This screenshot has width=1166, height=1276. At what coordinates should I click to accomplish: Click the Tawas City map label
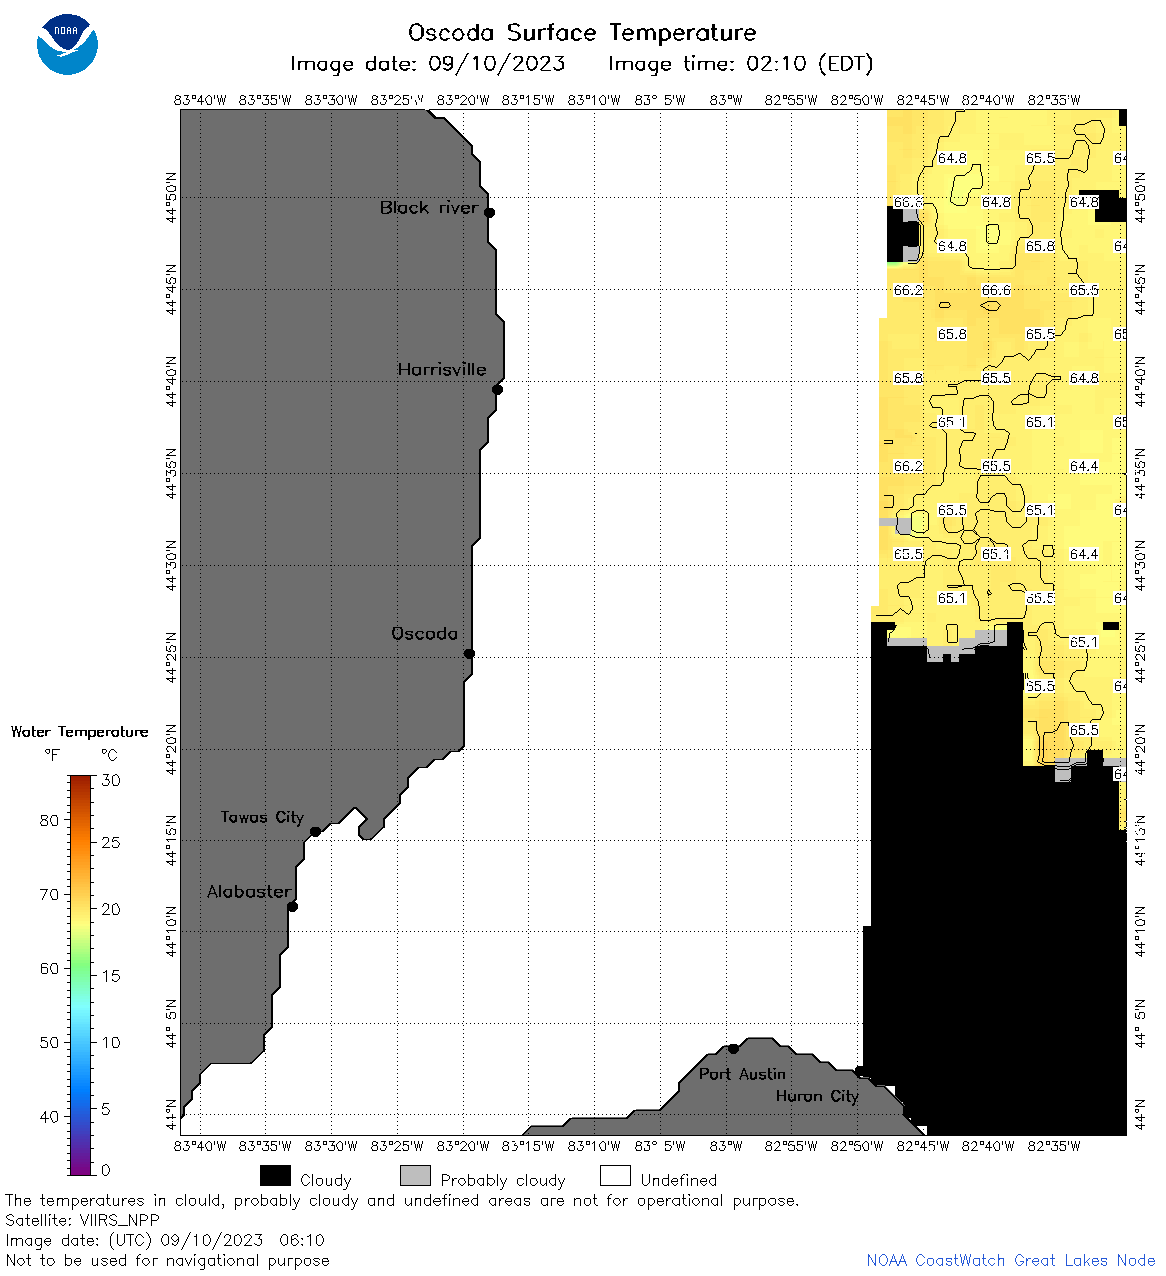pos(262,817)
